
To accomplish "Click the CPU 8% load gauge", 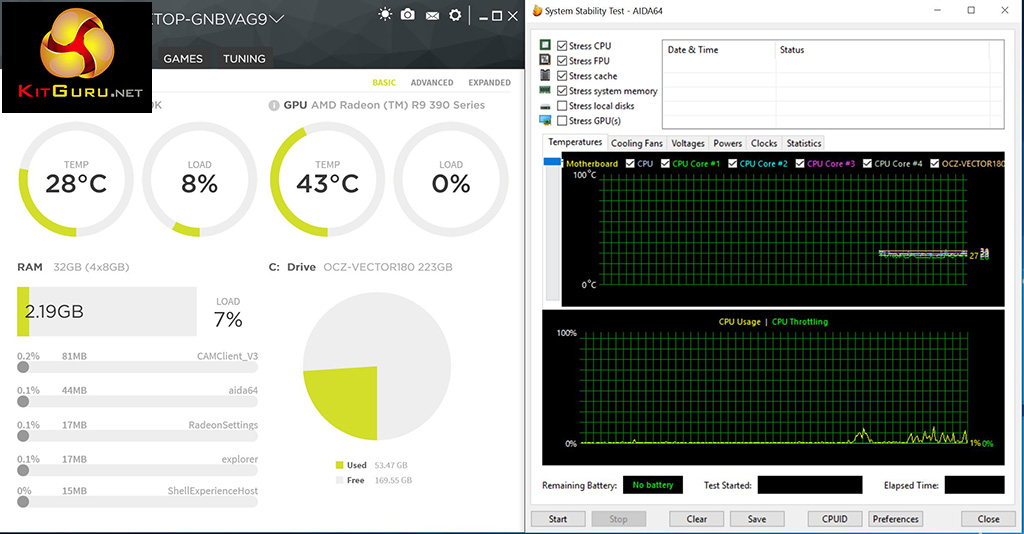I will (199, 179).
